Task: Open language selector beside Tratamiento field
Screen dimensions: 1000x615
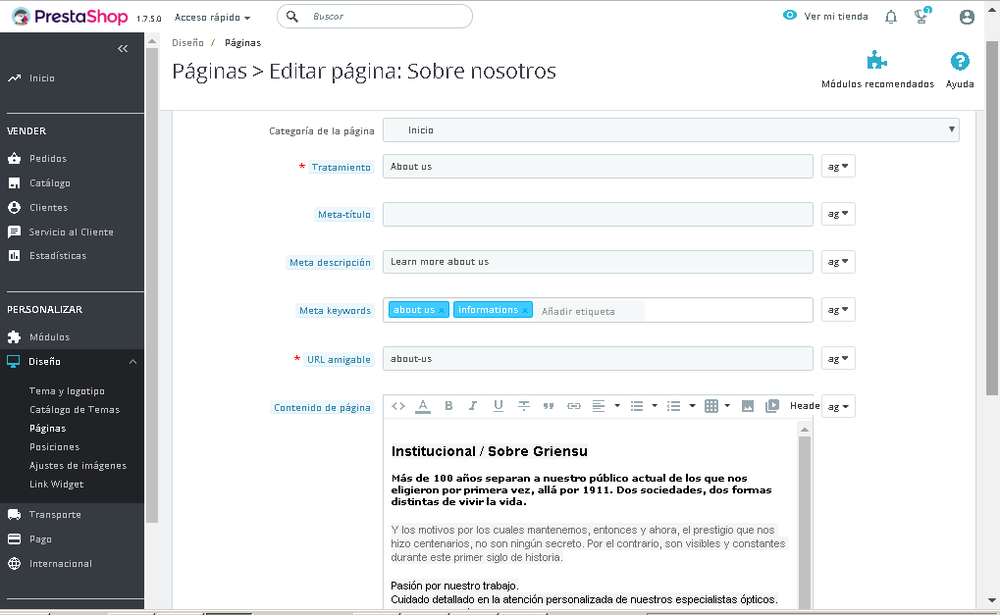Action: coord(838,167)
